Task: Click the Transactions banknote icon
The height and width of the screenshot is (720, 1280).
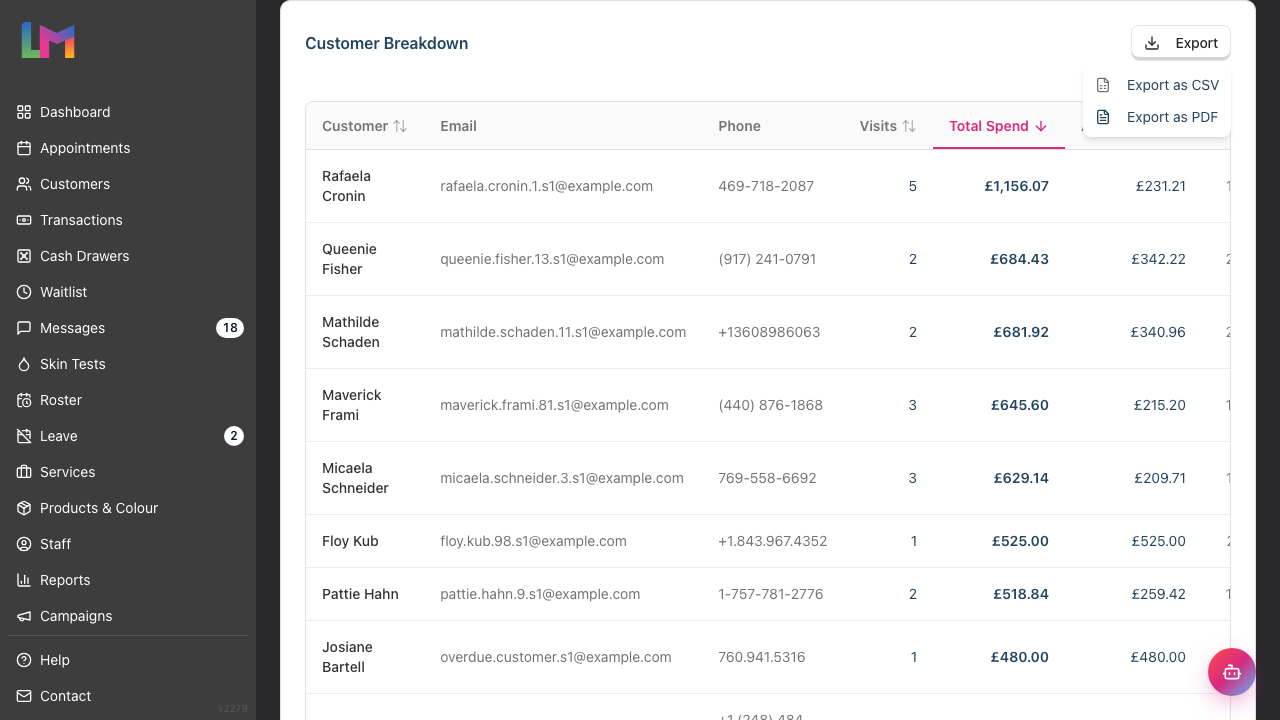Action: click(24, 220)
